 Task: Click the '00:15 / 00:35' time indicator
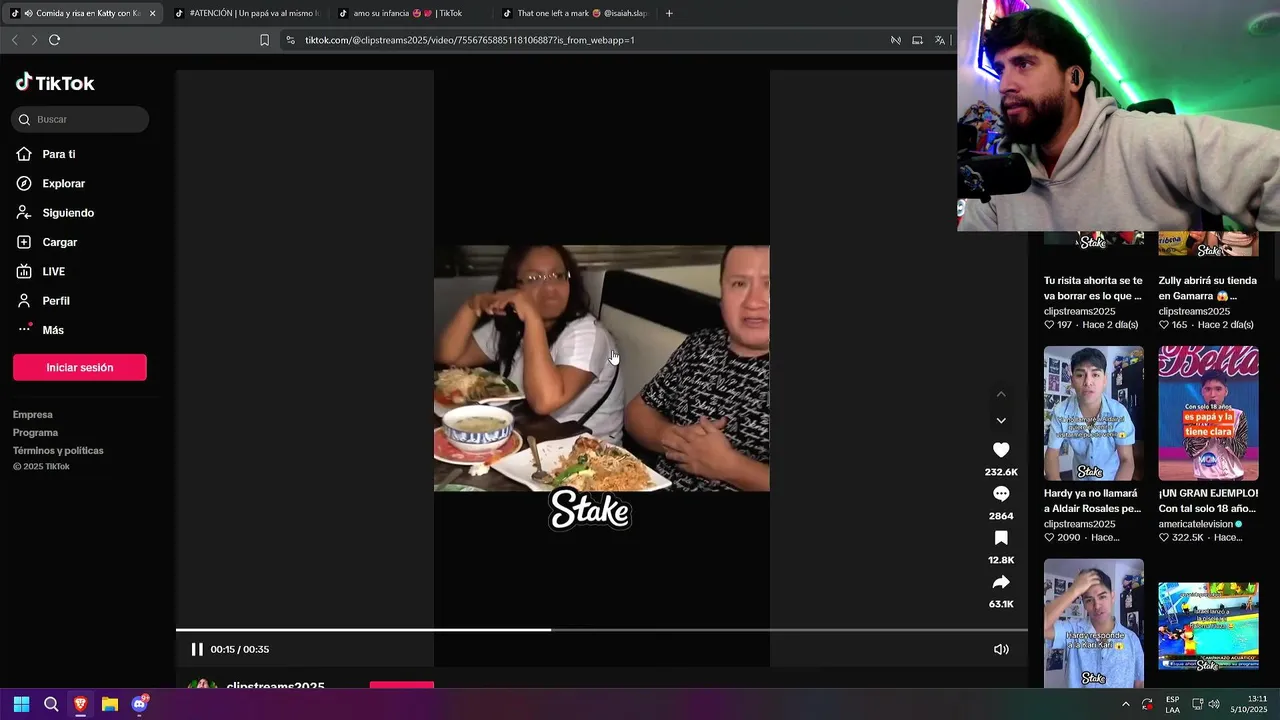240,649
